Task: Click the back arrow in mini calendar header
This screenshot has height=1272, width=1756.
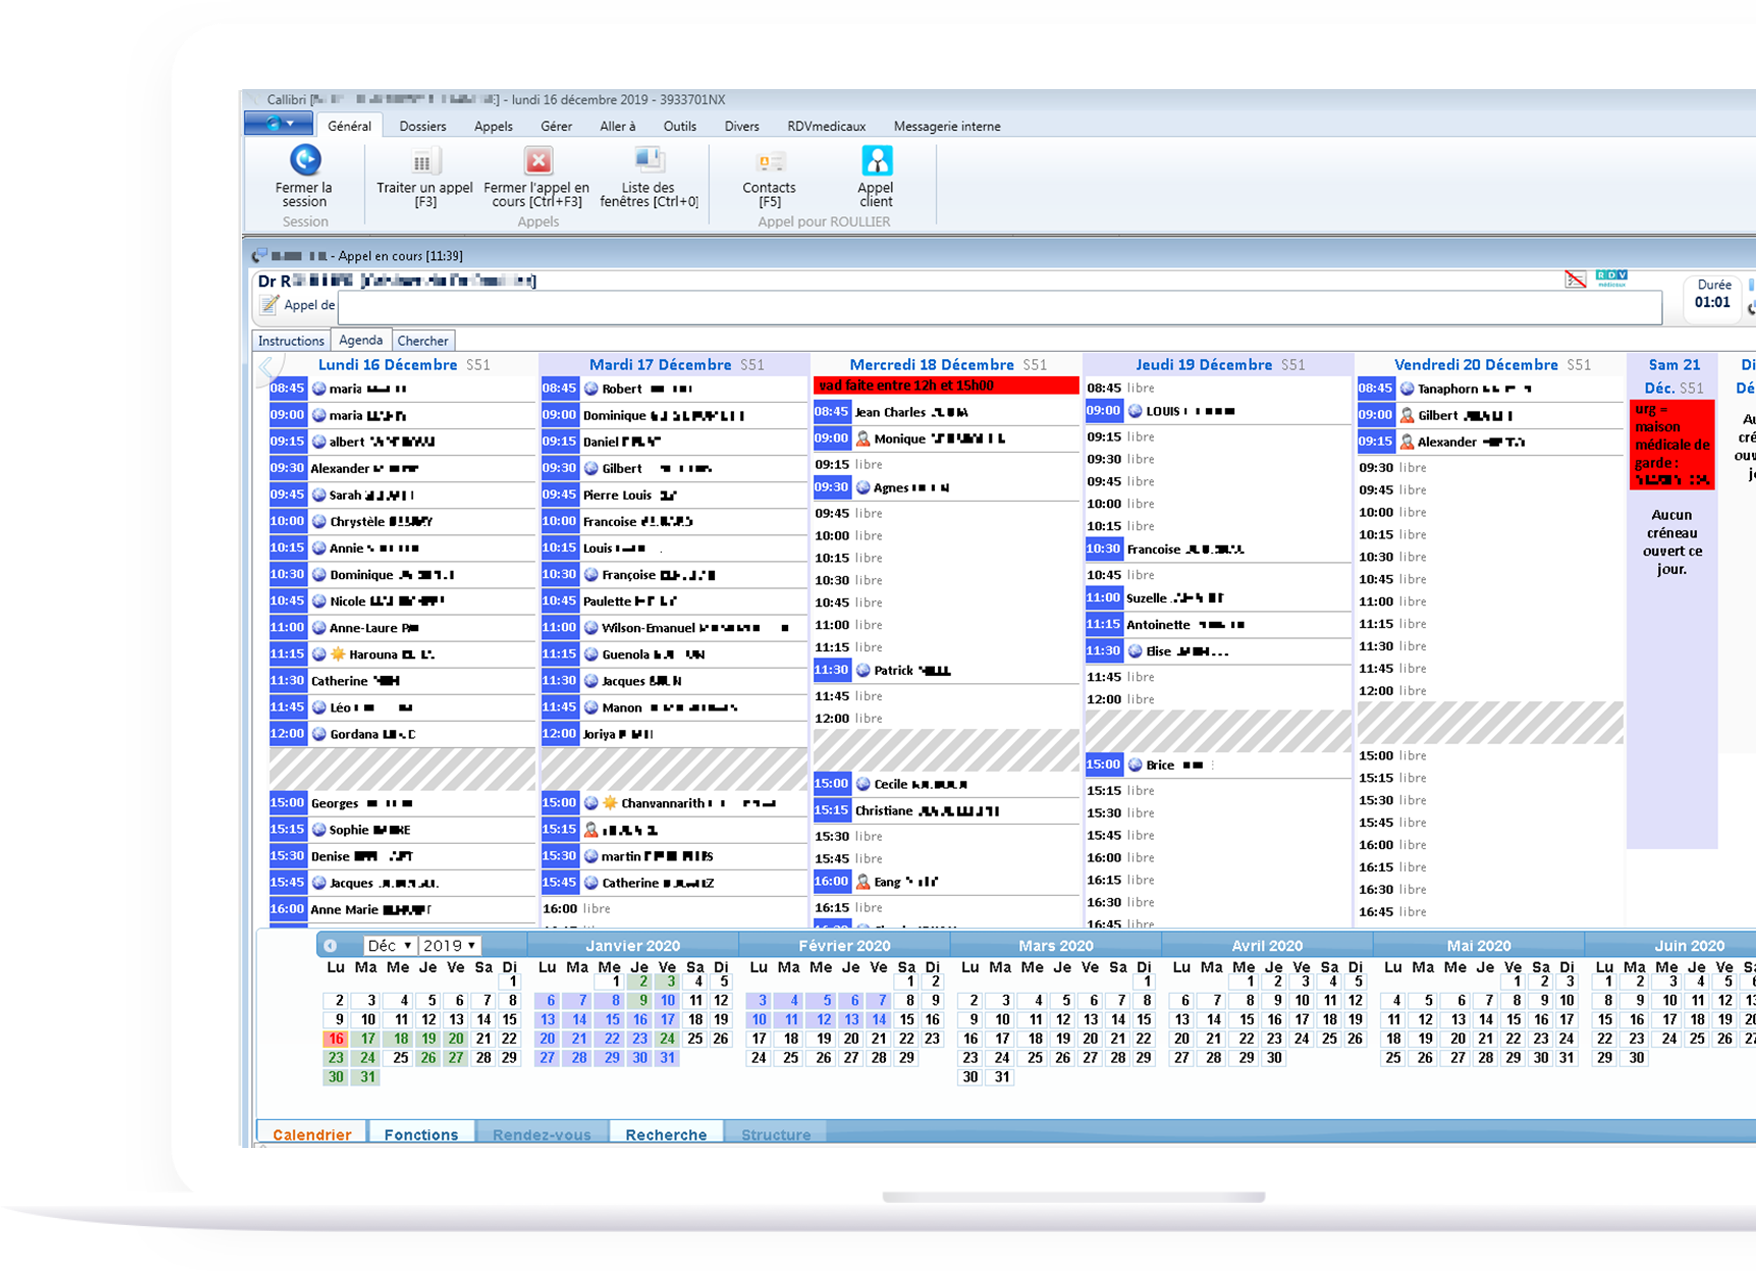Action: point(330,945)
